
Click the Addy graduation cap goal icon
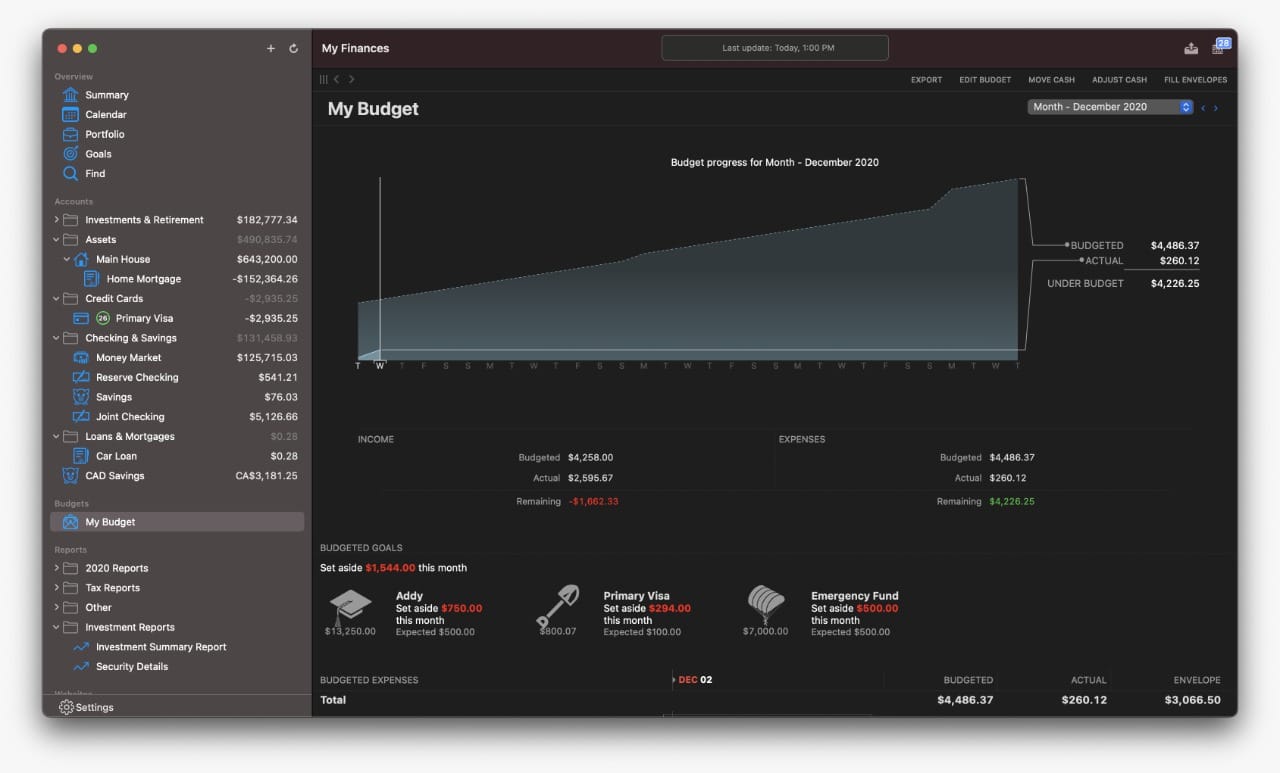pyautogui.click(x=351, y=607)
